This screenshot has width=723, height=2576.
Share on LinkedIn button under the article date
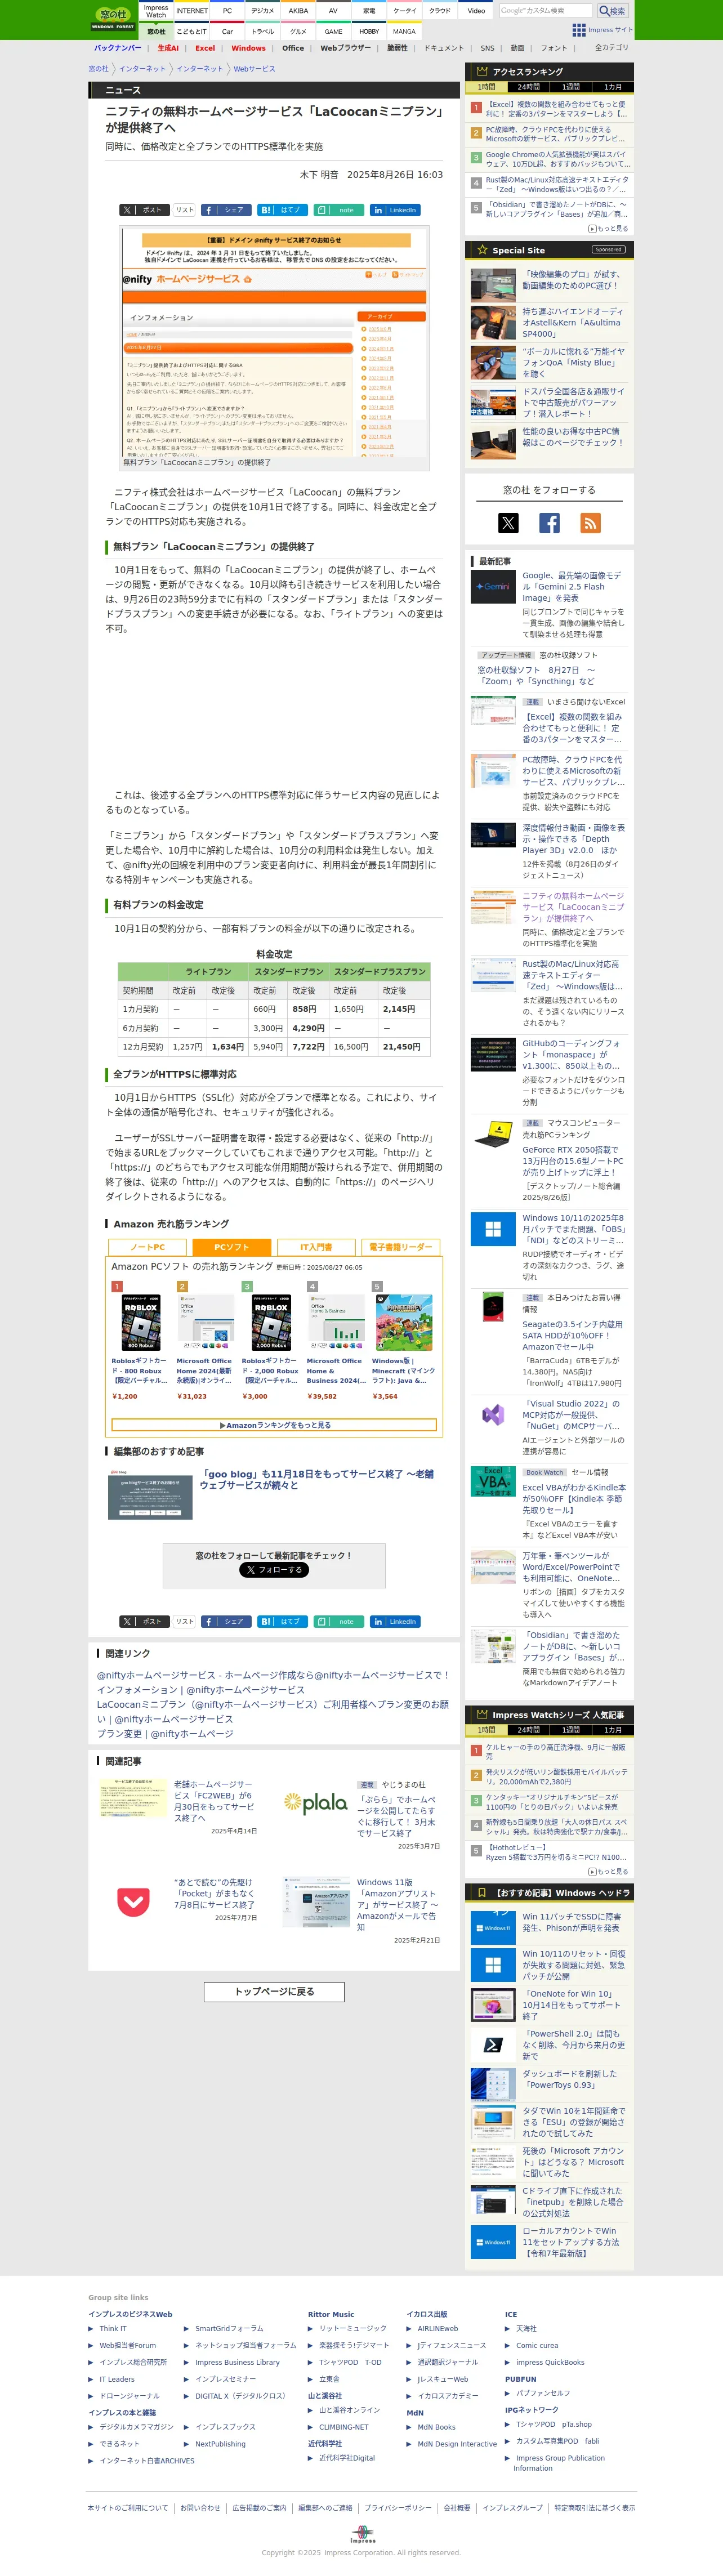point(395,210)
